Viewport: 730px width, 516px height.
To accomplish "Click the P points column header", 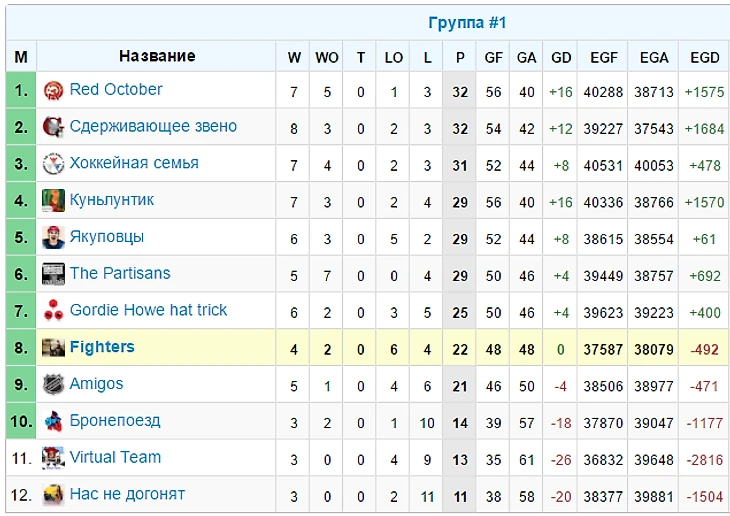I will pos(460,57).
